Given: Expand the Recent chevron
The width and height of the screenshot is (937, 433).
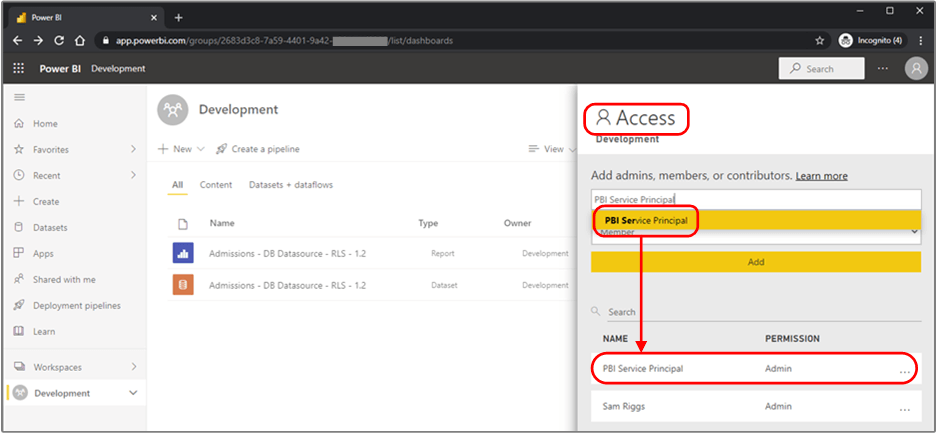Looking at the screenshot, I should click(133, 175).
